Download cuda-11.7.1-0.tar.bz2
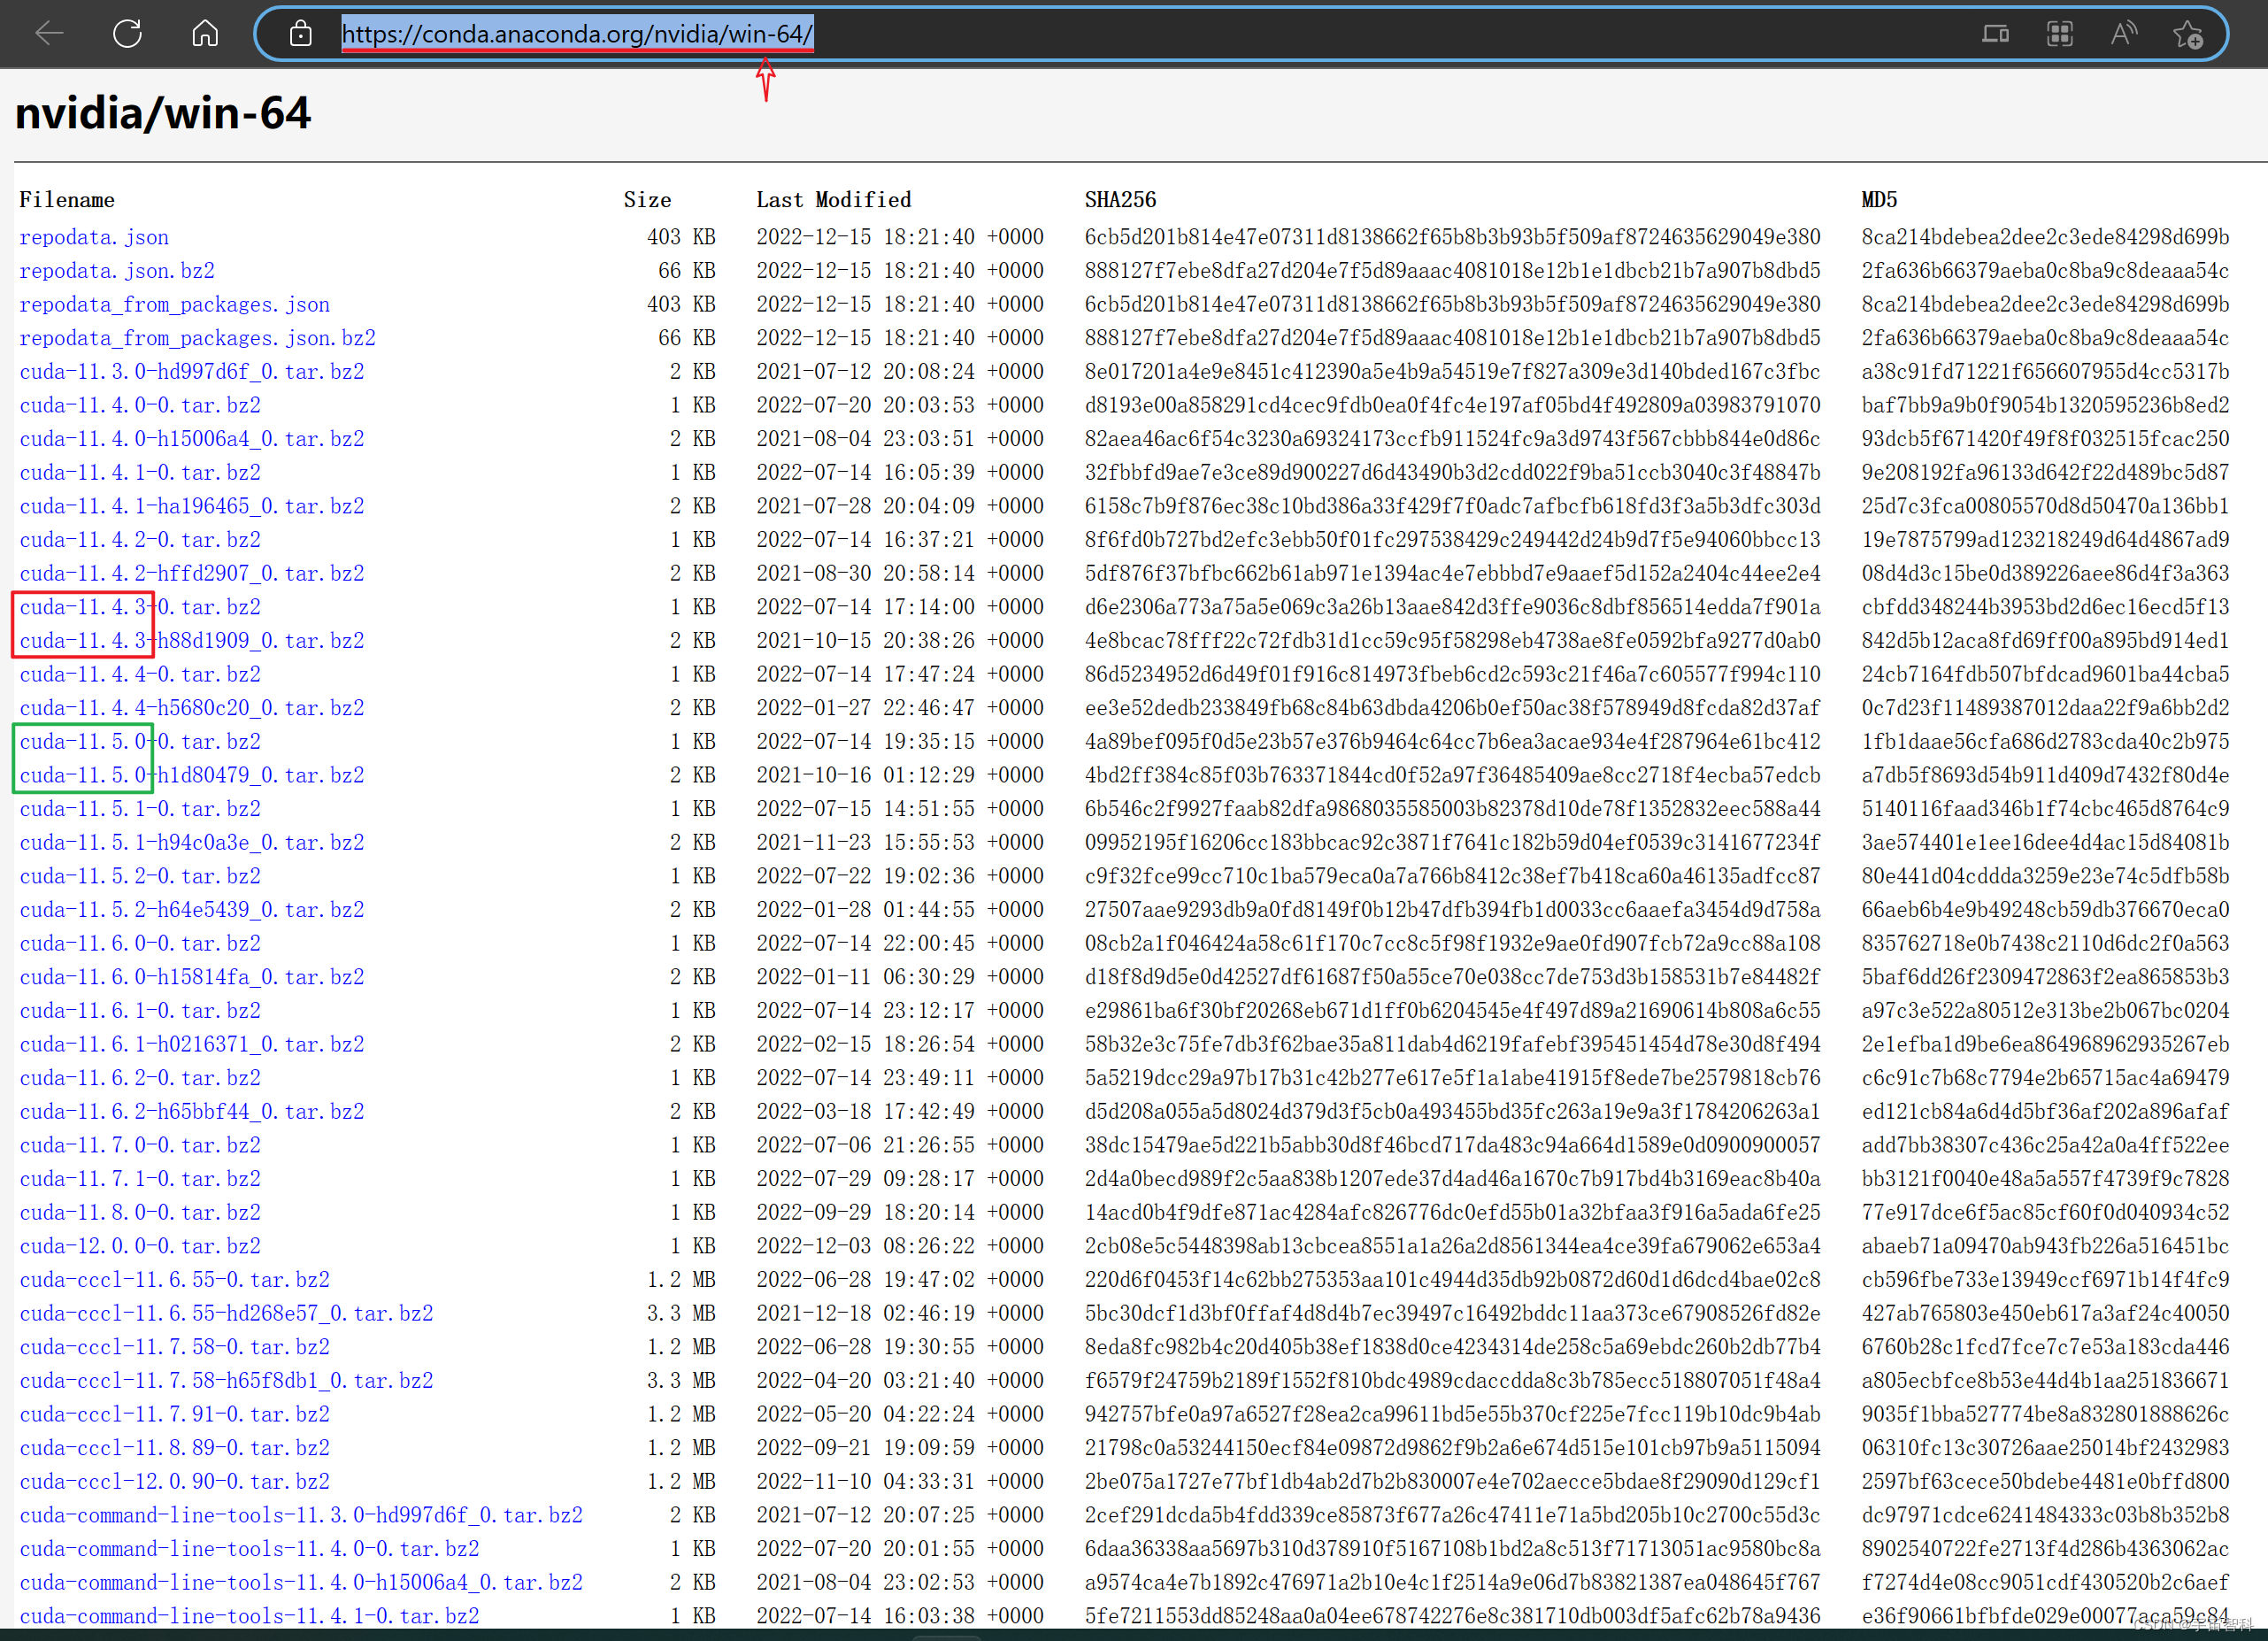The height and width of the screenshot is (1641, 2268). [x=140, y=1179]
